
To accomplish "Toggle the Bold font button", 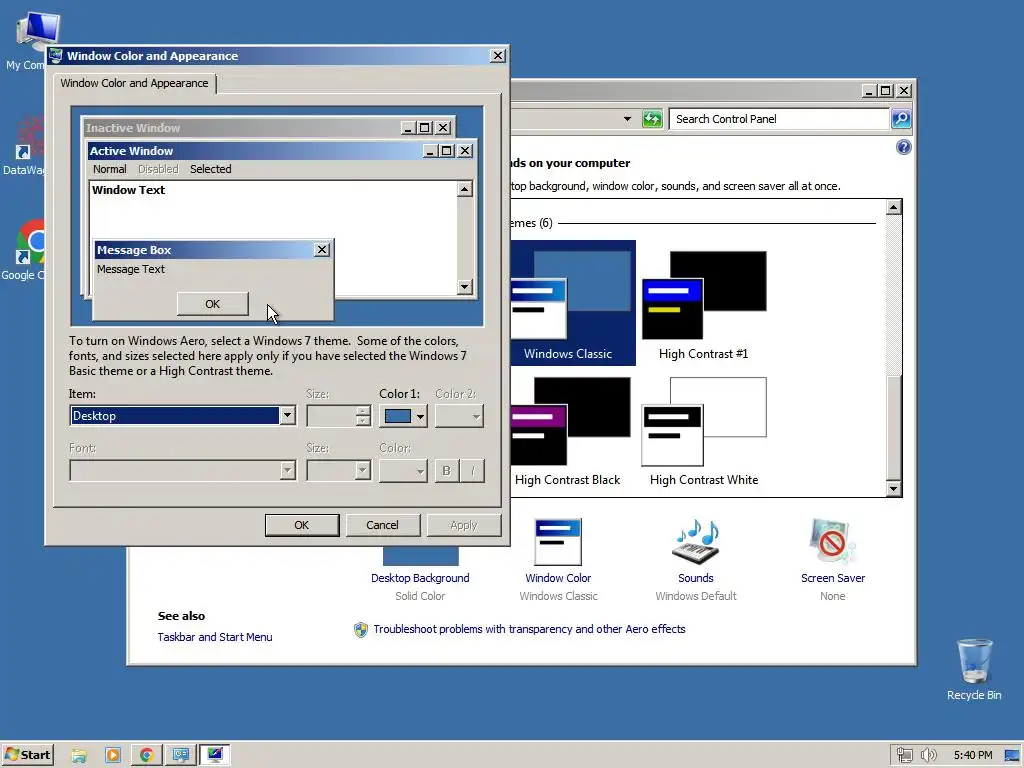I will [447, 470].
